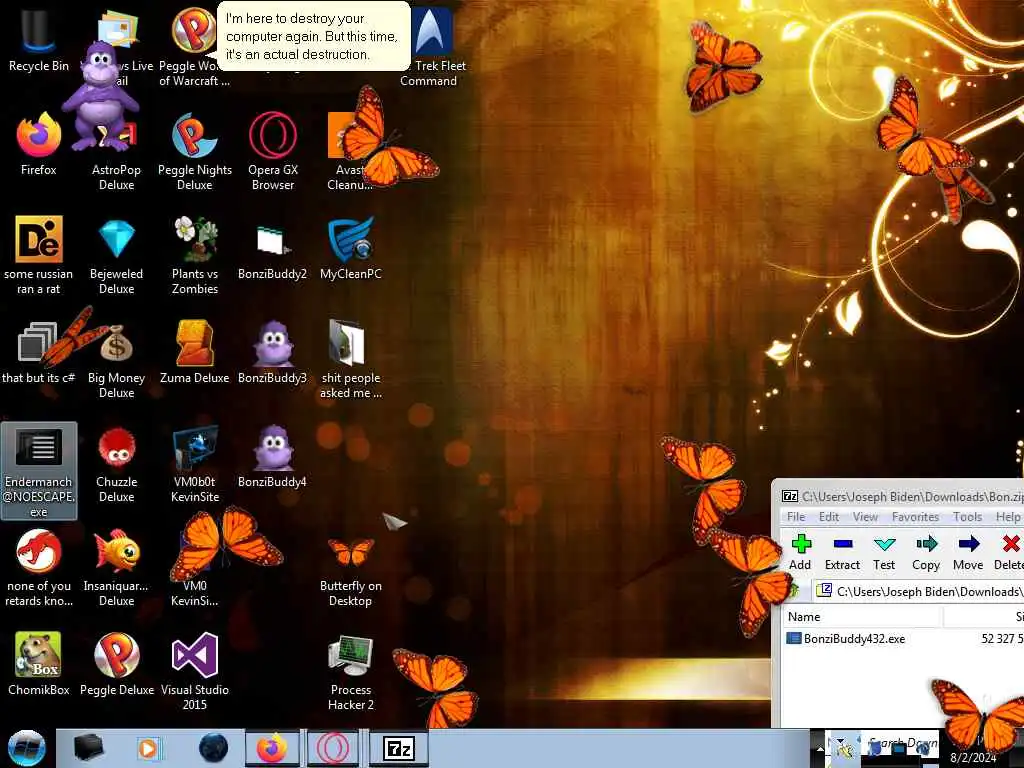Click Move in 7-Zip toolbar
Image resolution: width=1024 pixels, height=768 pixels.
(968, 552)
